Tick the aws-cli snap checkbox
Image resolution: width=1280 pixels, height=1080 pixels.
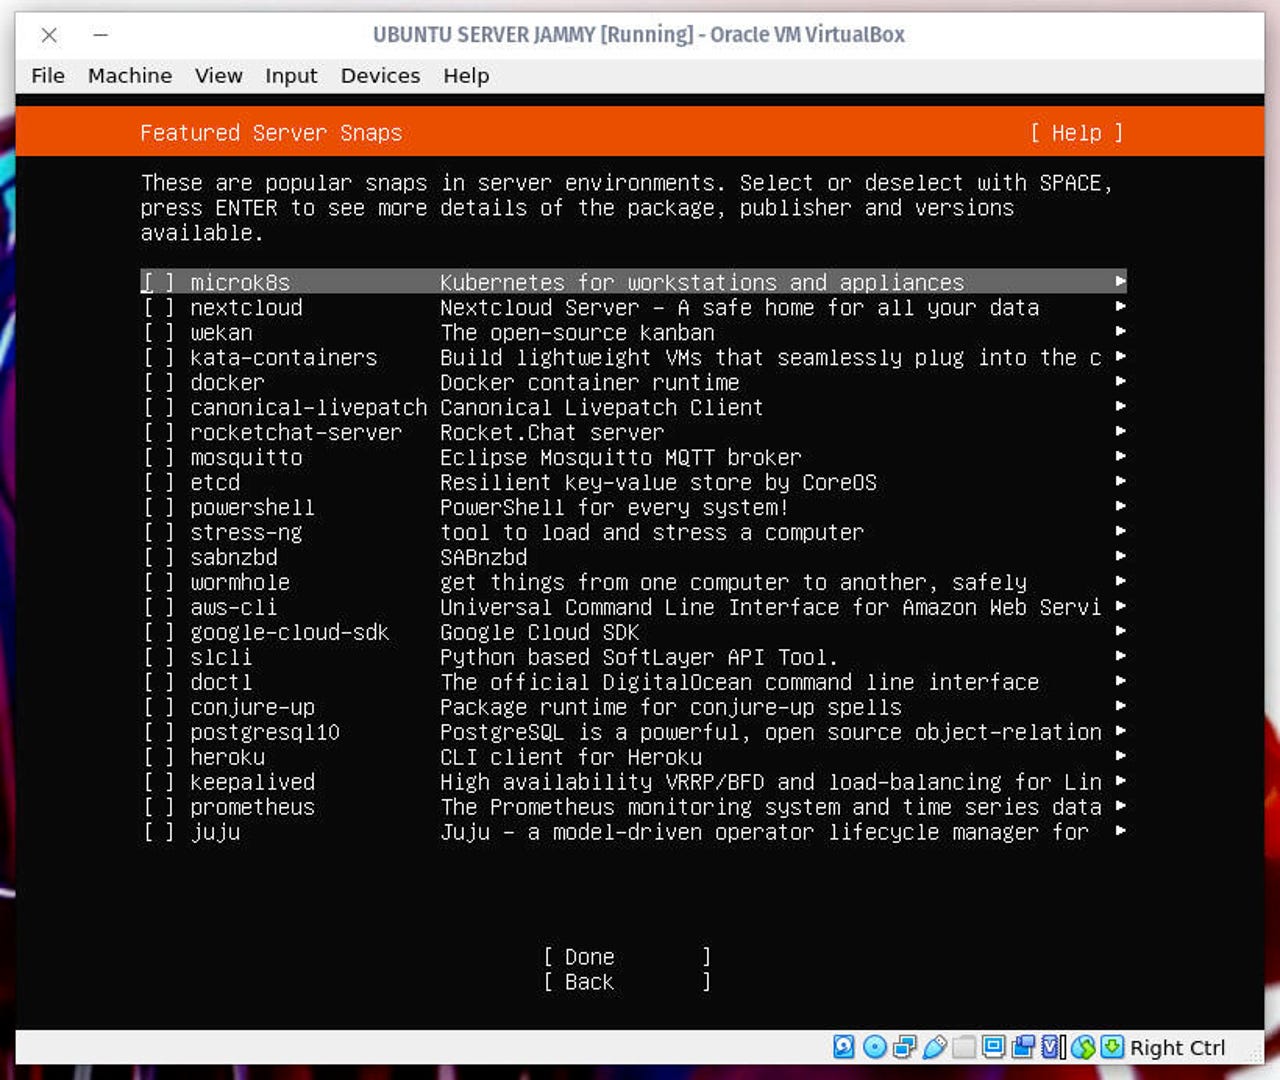coord(158,607)
